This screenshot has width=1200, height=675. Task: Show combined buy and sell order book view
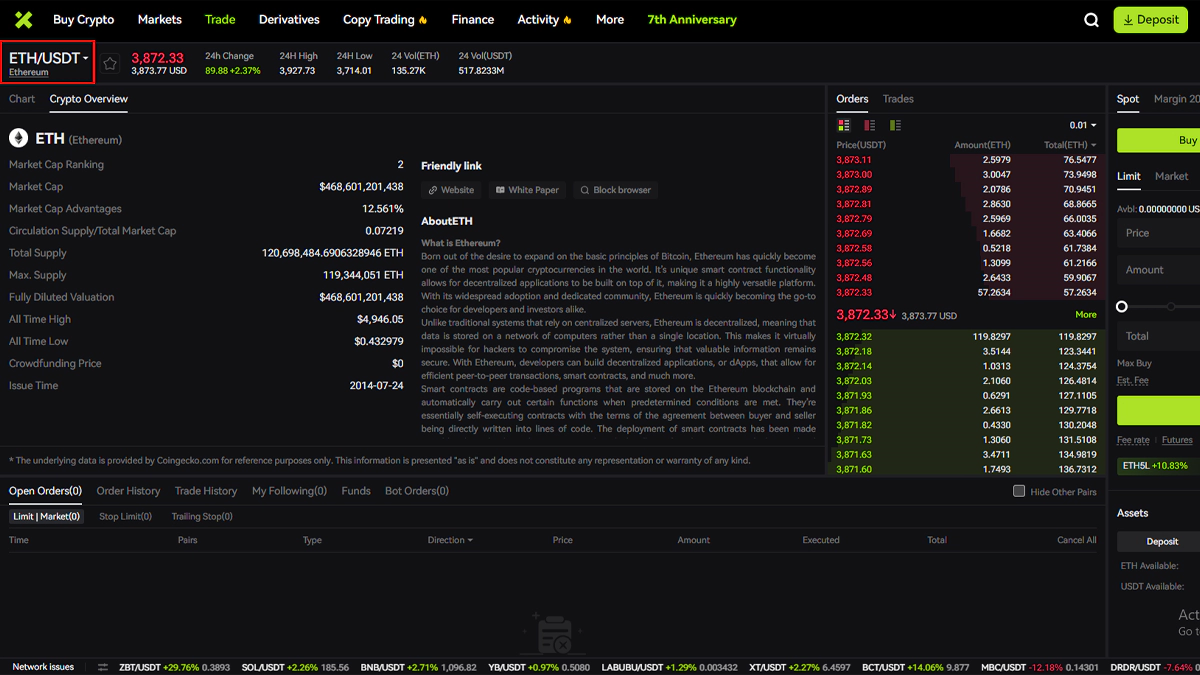(x=844, y=125)
